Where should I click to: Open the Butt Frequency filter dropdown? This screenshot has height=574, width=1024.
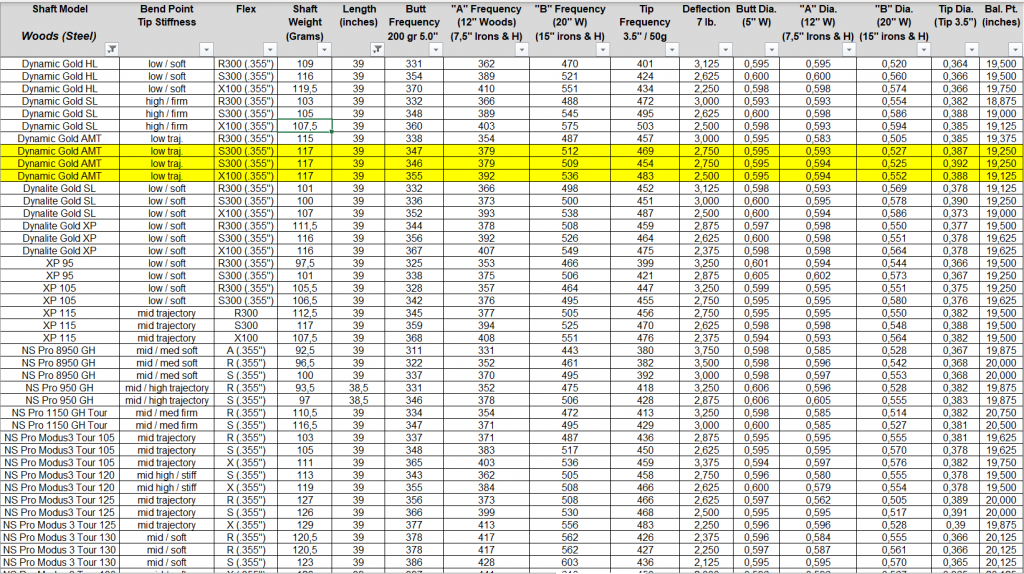[436, 50]
